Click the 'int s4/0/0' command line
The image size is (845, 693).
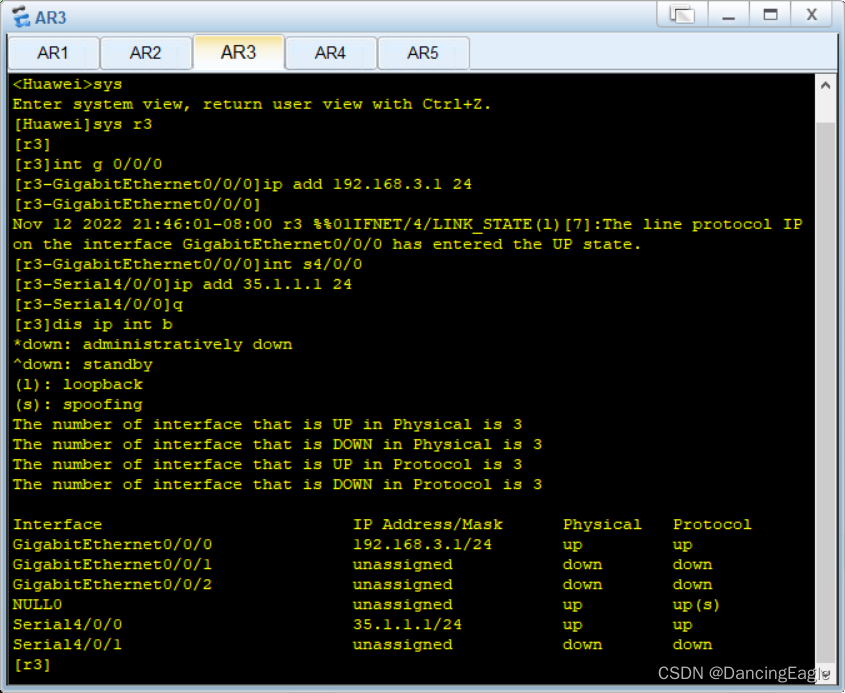313,264
